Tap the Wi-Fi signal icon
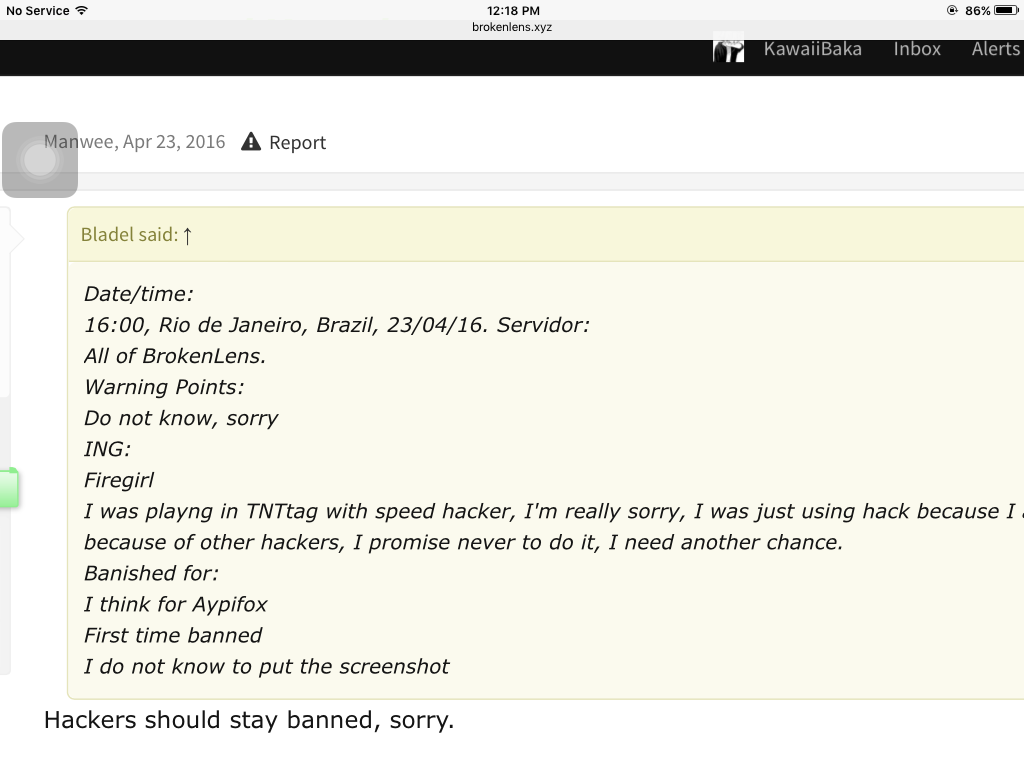 point(82,10)
